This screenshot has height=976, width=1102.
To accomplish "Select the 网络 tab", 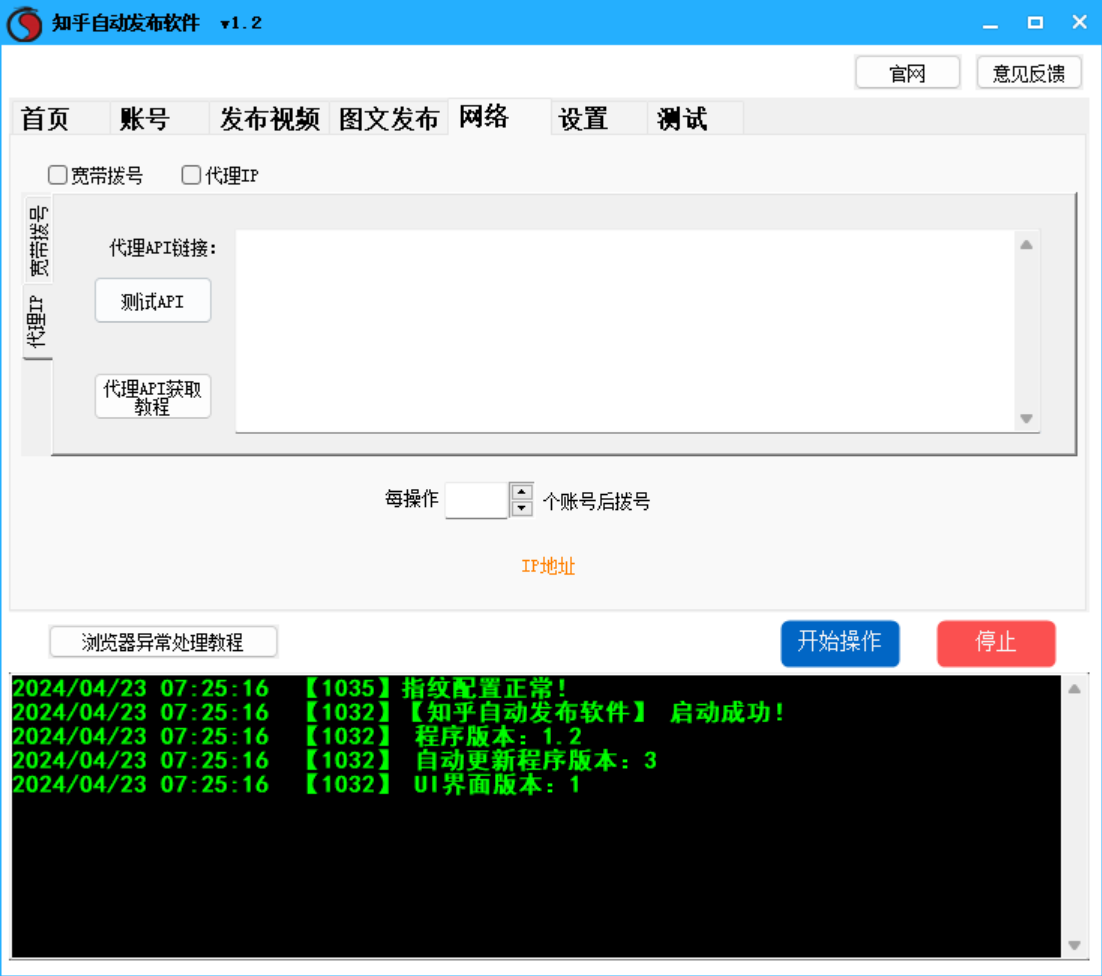I will pos(499,117).
